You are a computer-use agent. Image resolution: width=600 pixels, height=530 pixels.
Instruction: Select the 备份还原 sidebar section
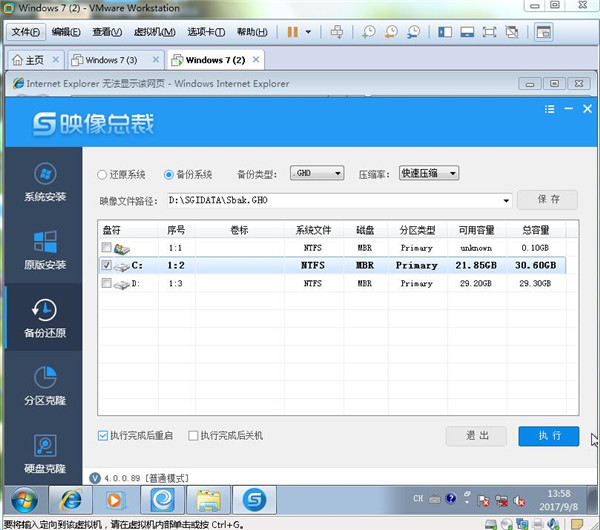click(x=45, y=318)
